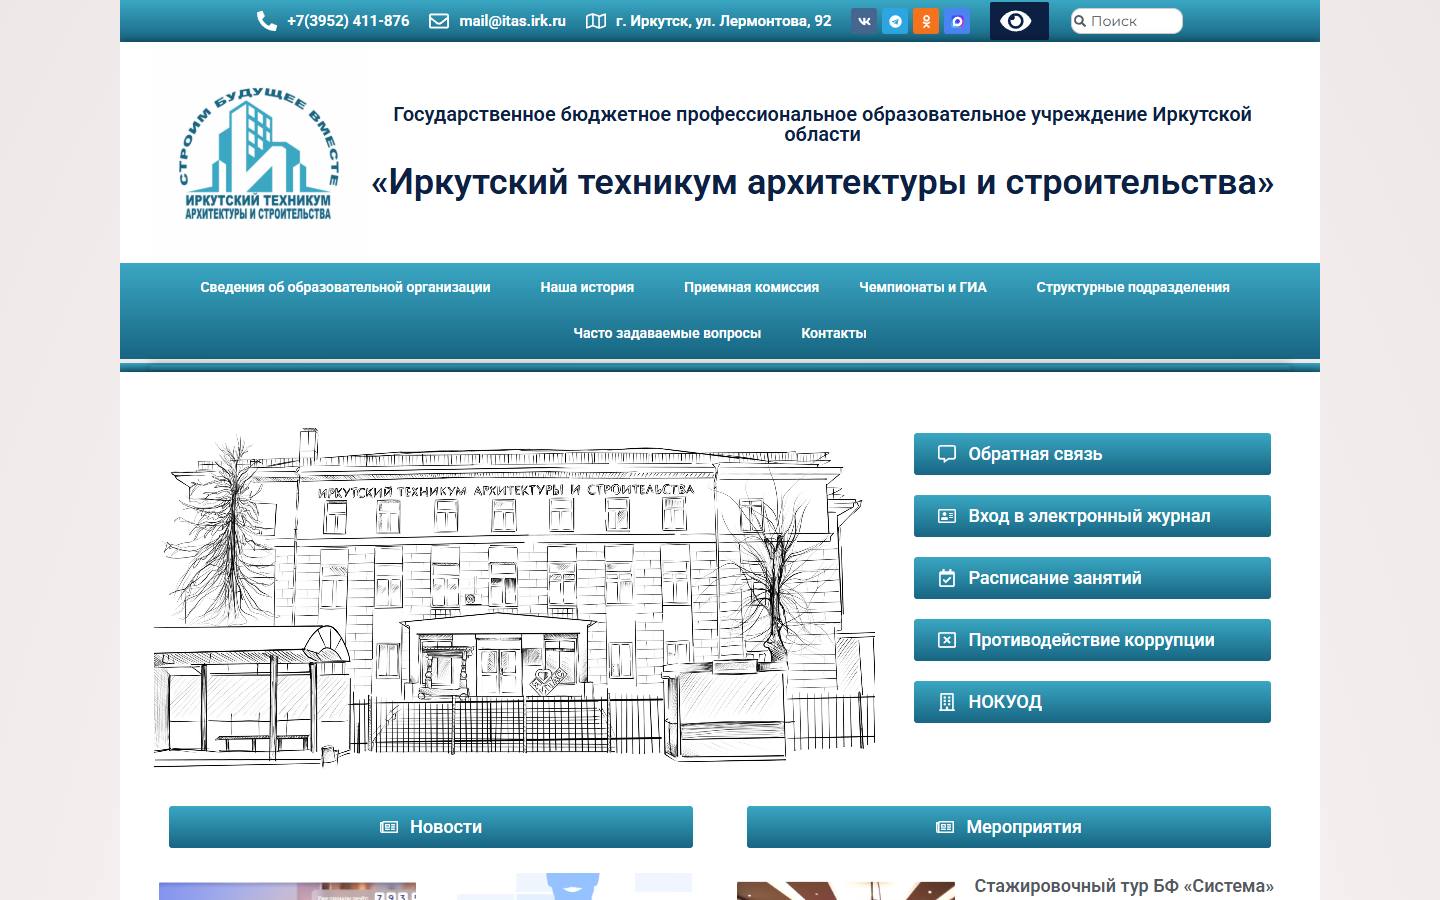The image size is (1440, 900).
Task: Open Часто задаваемые вопросы menu item
Action: pyautogui.click(x=667, y=333)
